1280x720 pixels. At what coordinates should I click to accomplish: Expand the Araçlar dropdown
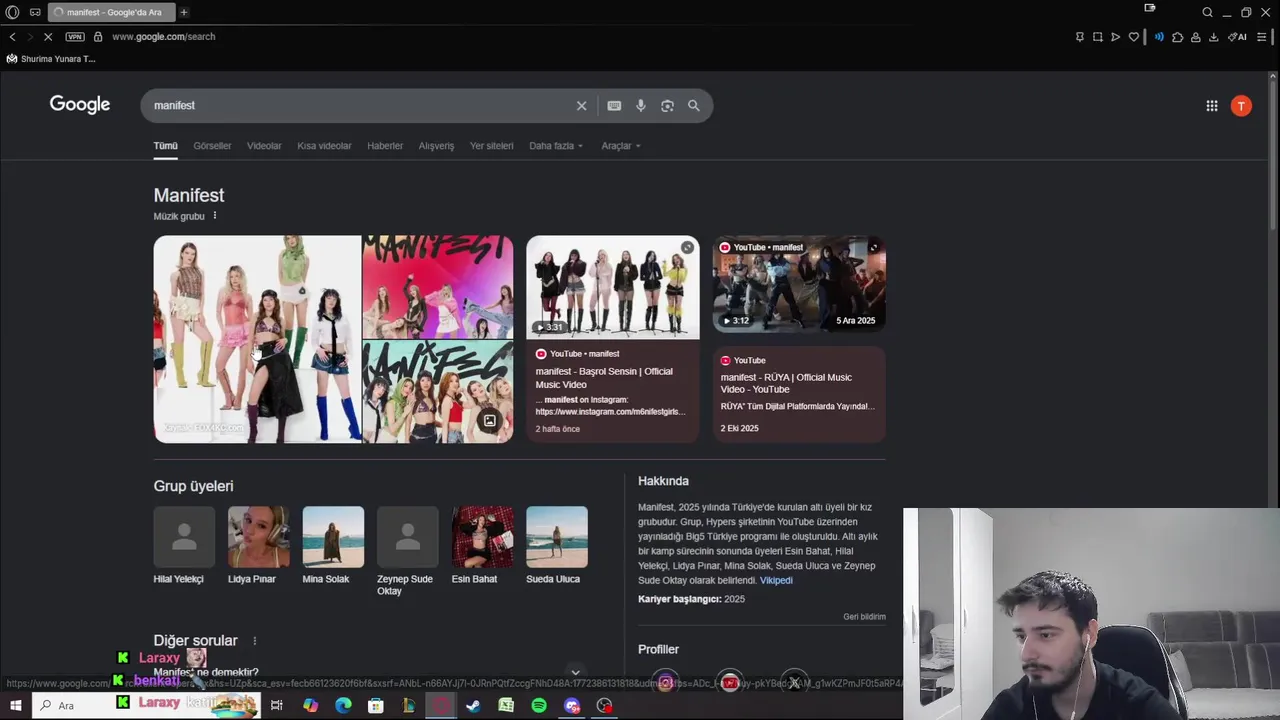pyautogui.click(x=621, y=146)
